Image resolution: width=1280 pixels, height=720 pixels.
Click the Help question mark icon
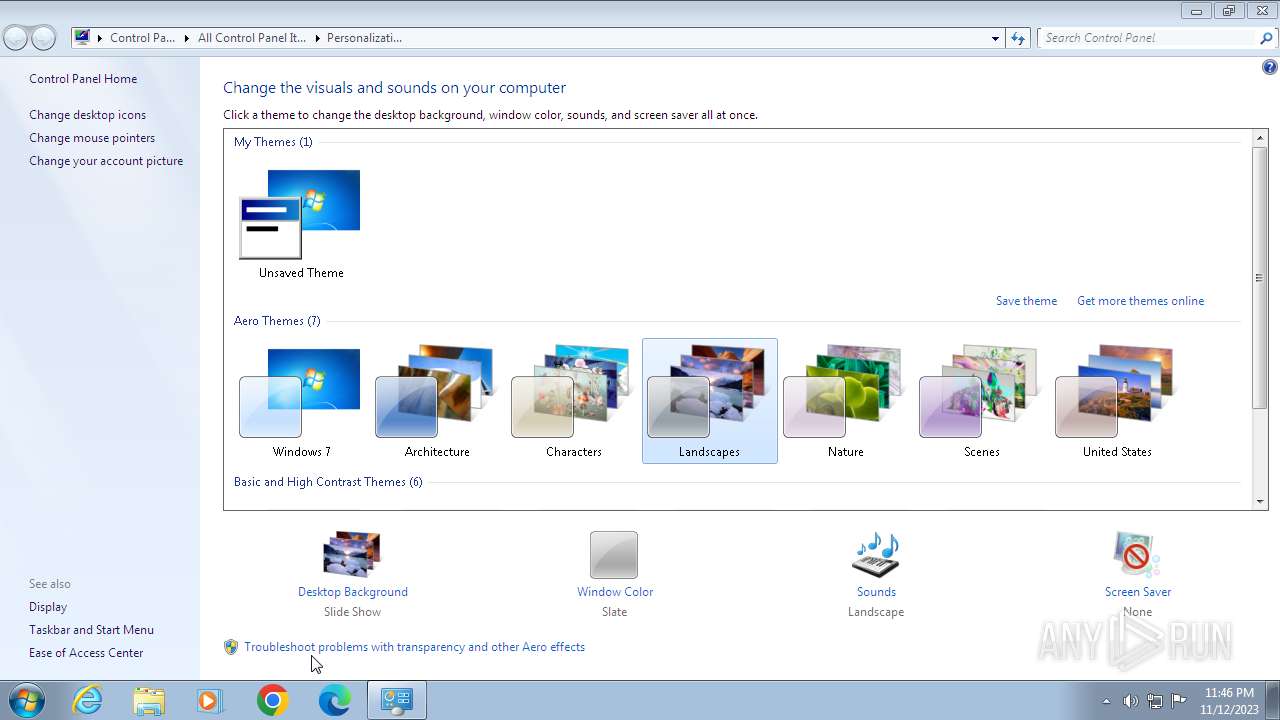click(1269, 68)
